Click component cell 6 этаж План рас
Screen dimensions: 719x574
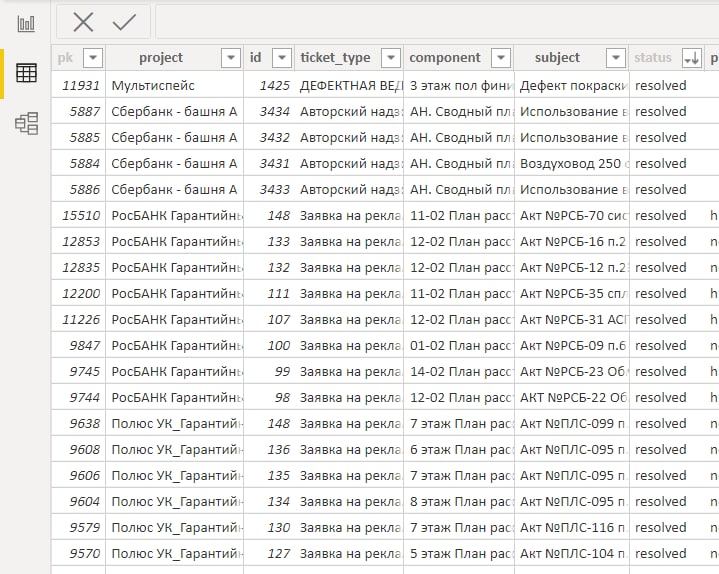459,450
